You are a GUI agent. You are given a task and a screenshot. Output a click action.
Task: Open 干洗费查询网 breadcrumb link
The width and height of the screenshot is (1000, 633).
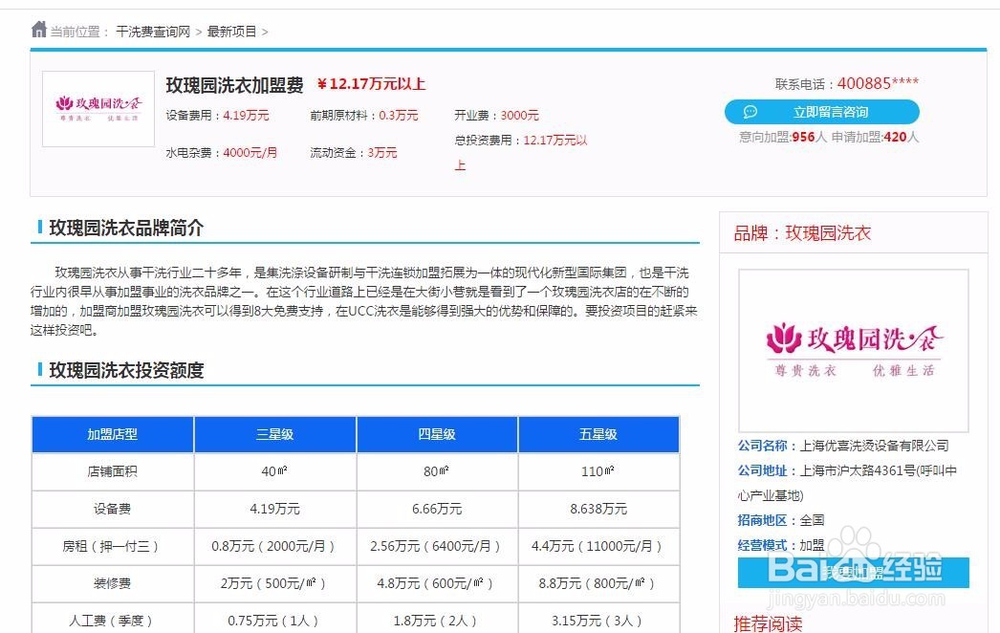click(x=153, y=32)
